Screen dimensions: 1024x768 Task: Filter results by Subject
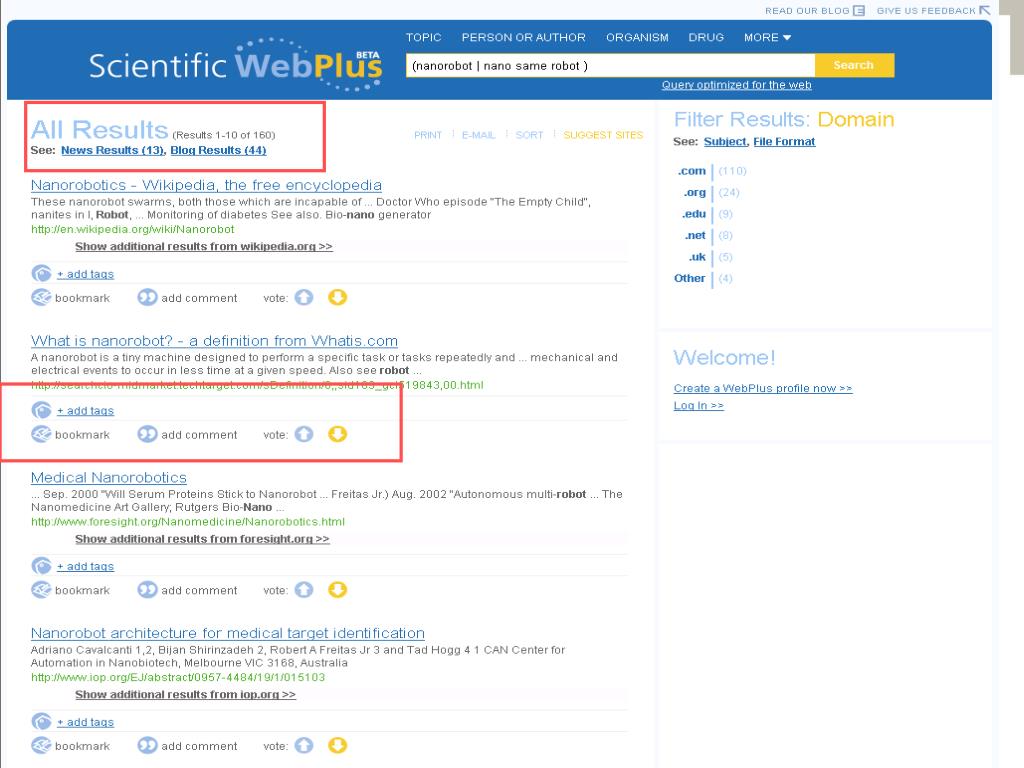[x=725, y=142]
